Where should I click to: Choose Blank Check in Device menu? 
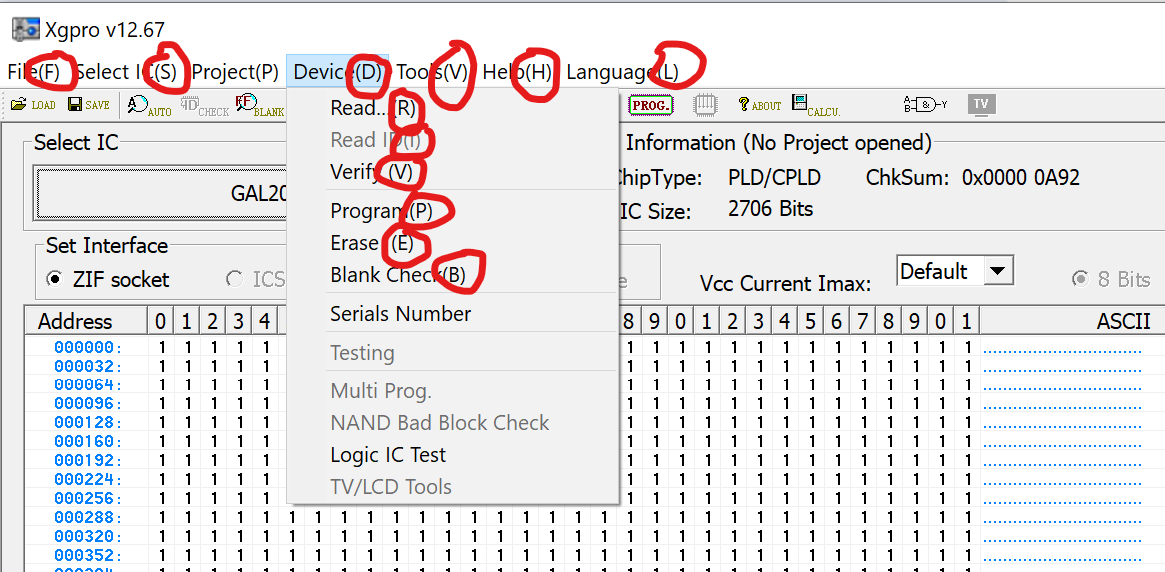[398, 275]
